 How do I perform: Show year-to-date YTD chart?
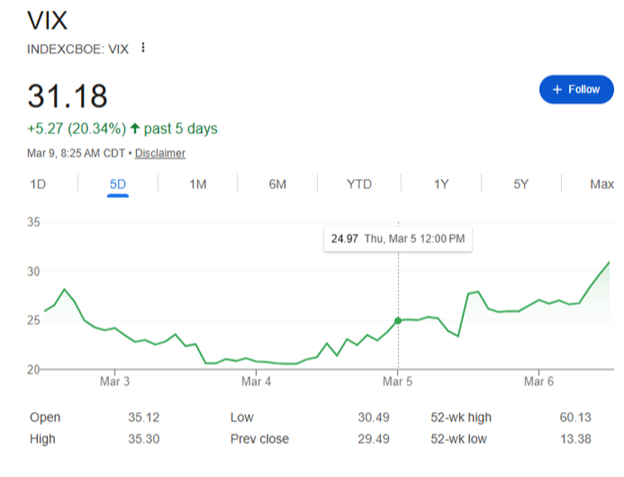point(359,184)
